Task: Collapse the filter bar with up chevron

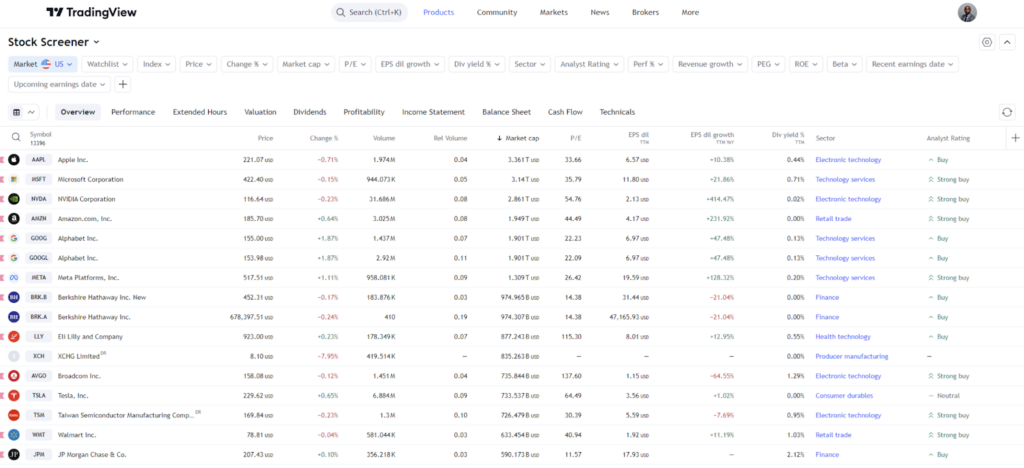Action: (x=1008, y=42)
